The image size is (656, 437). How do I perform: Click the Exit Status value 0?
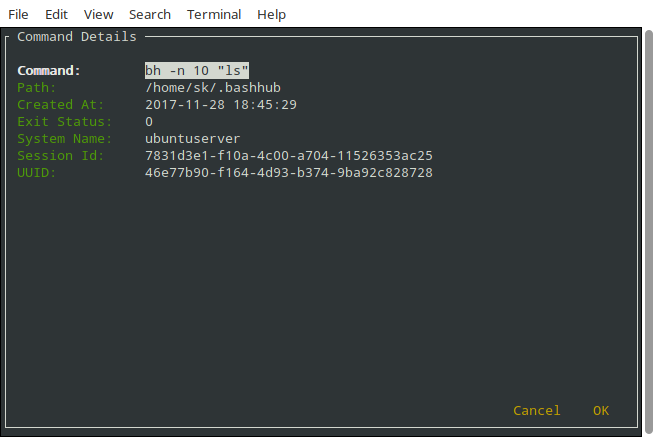(149, 122)
